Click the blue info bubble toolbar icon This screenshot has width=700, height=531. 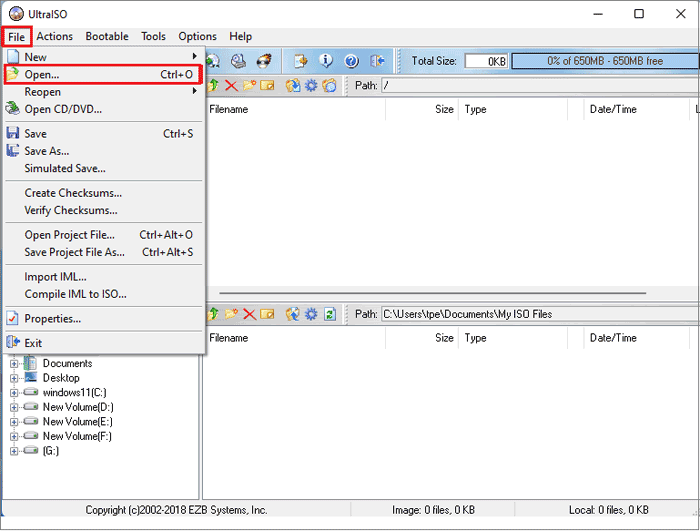tap(326, 61)
